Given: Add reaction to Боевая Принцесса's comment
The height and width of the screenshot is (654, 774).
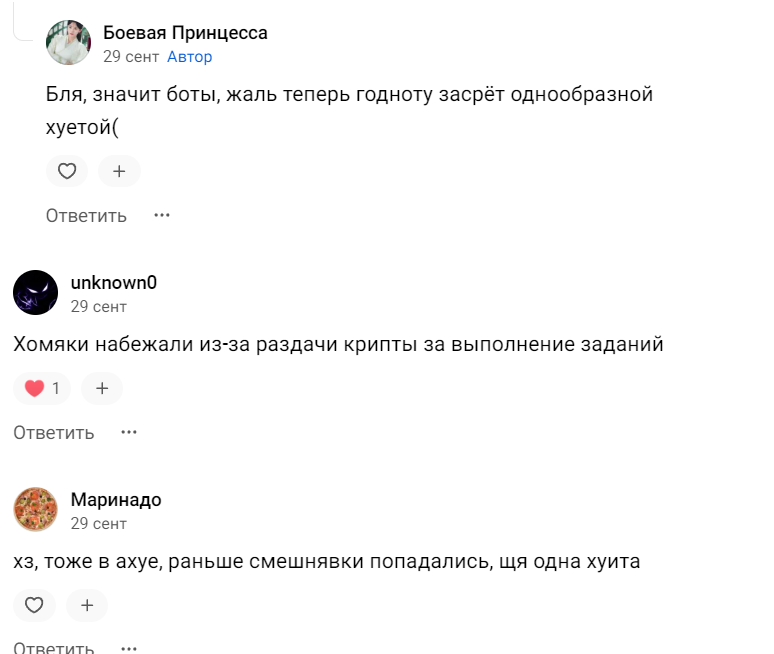Looking at the screenshot, I should [119, 171].
